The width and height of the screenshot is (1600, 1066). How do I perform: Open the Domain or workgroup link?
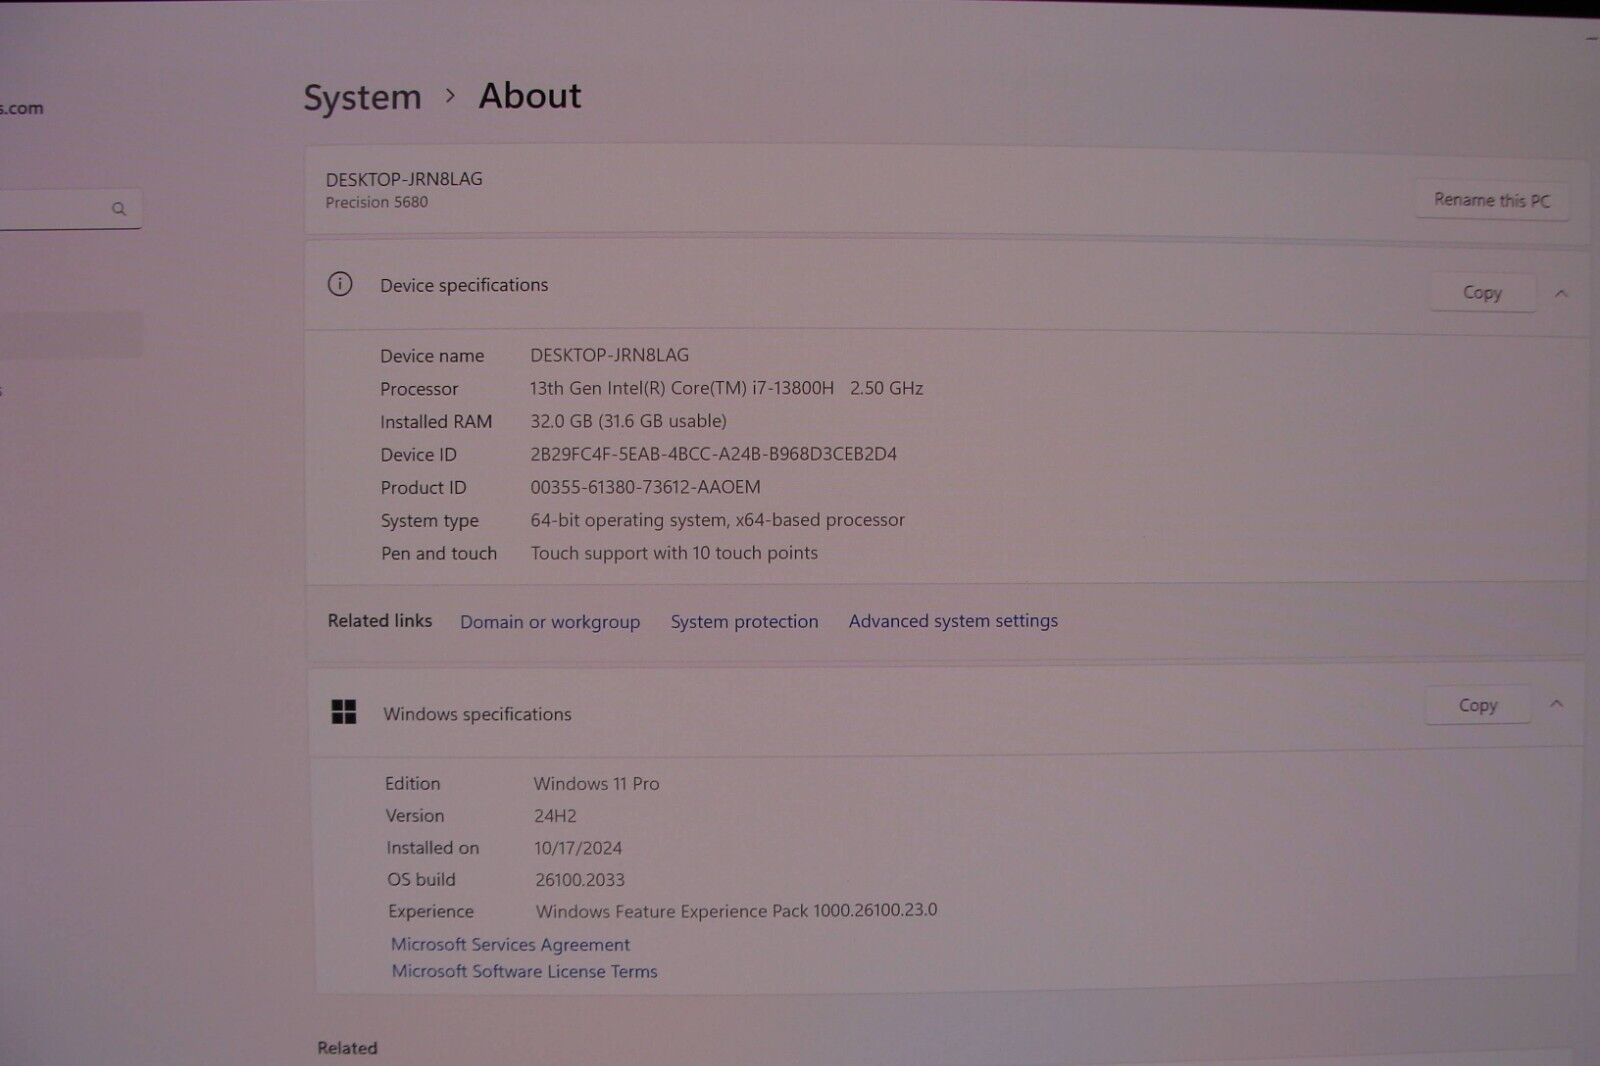(550, 622)
